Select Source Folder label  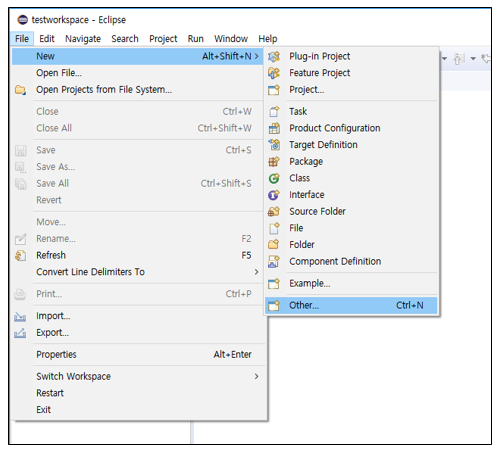coord(317,211)
